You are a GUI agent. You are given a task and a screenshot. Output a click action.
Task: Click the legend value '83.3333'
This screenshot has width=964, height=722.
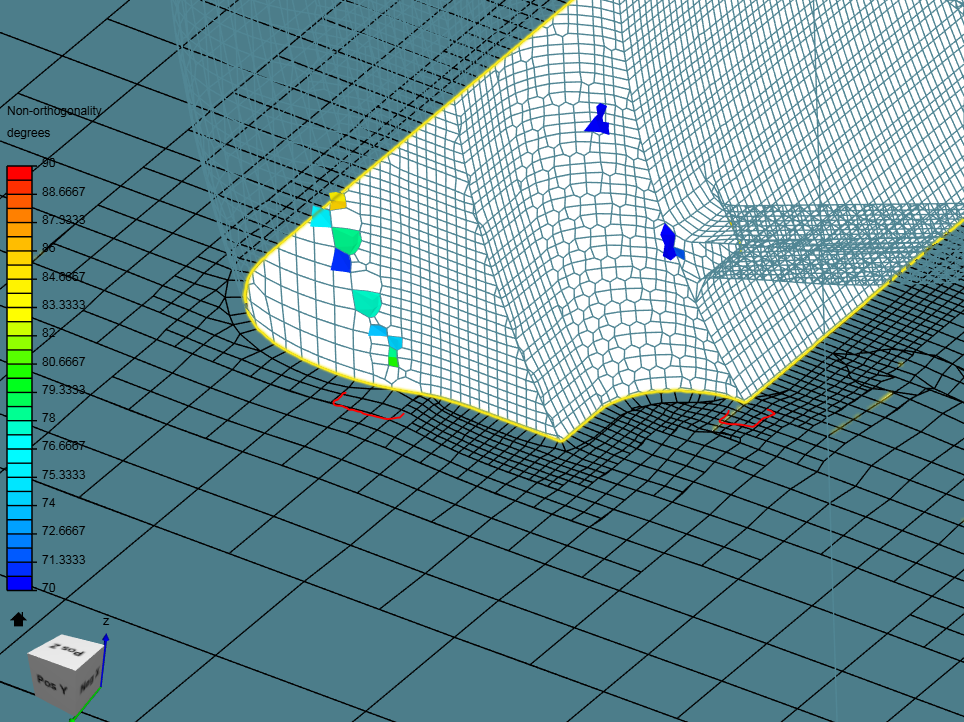(63, 305)
